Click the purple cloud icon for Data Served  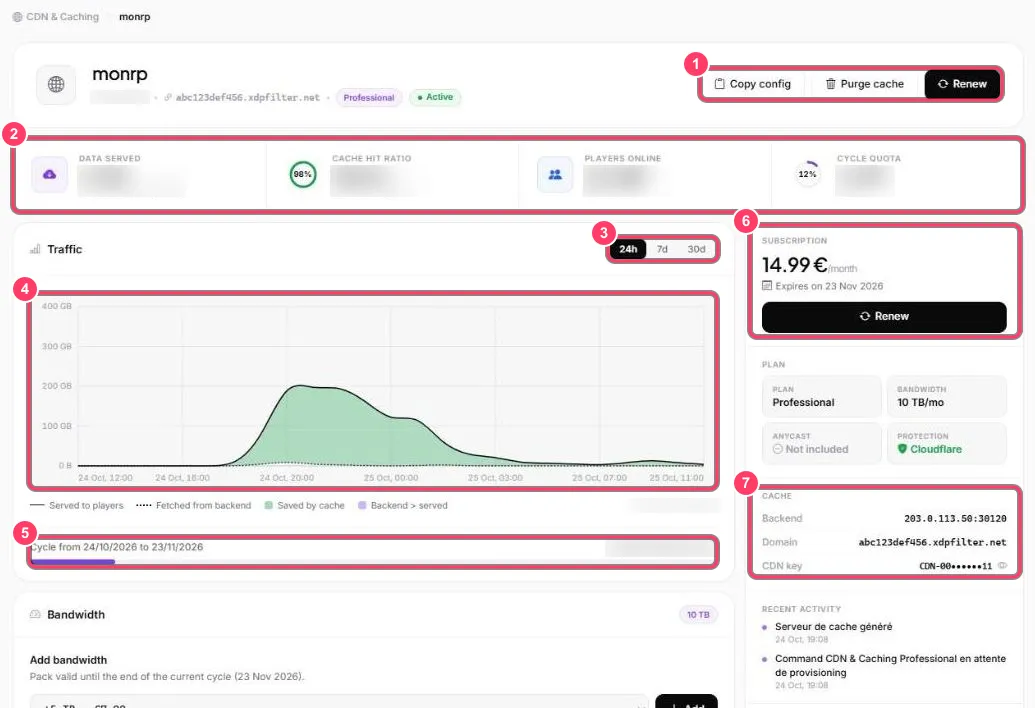click(50, 174)
